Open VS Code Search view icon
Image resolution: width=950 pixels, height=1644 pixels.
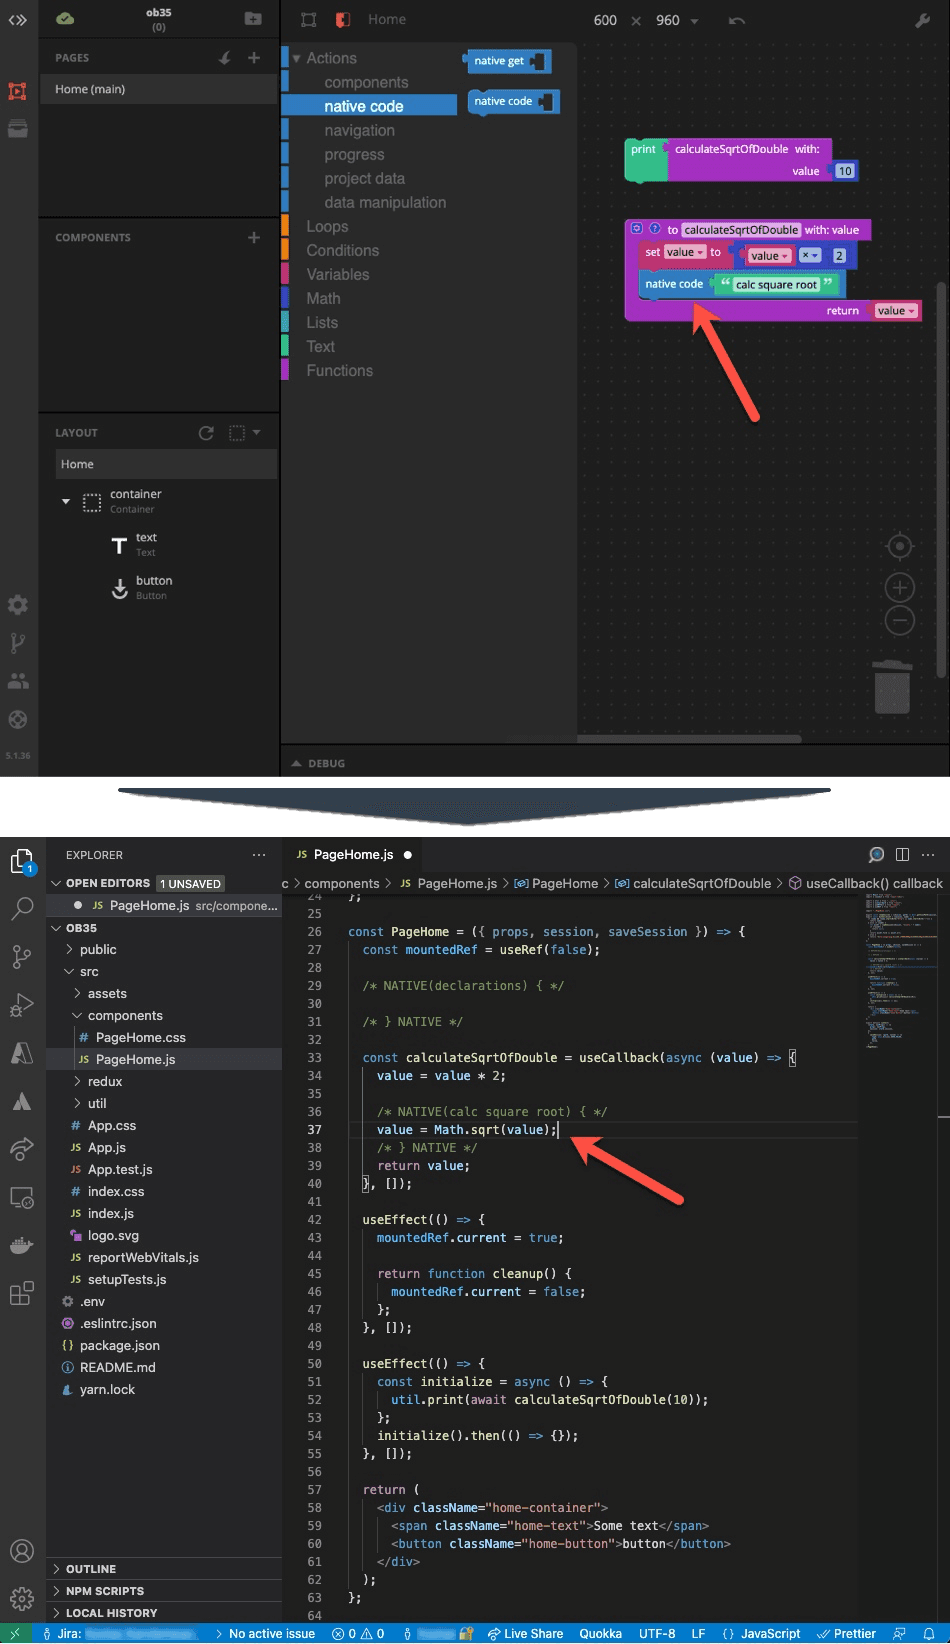(22, 909)
